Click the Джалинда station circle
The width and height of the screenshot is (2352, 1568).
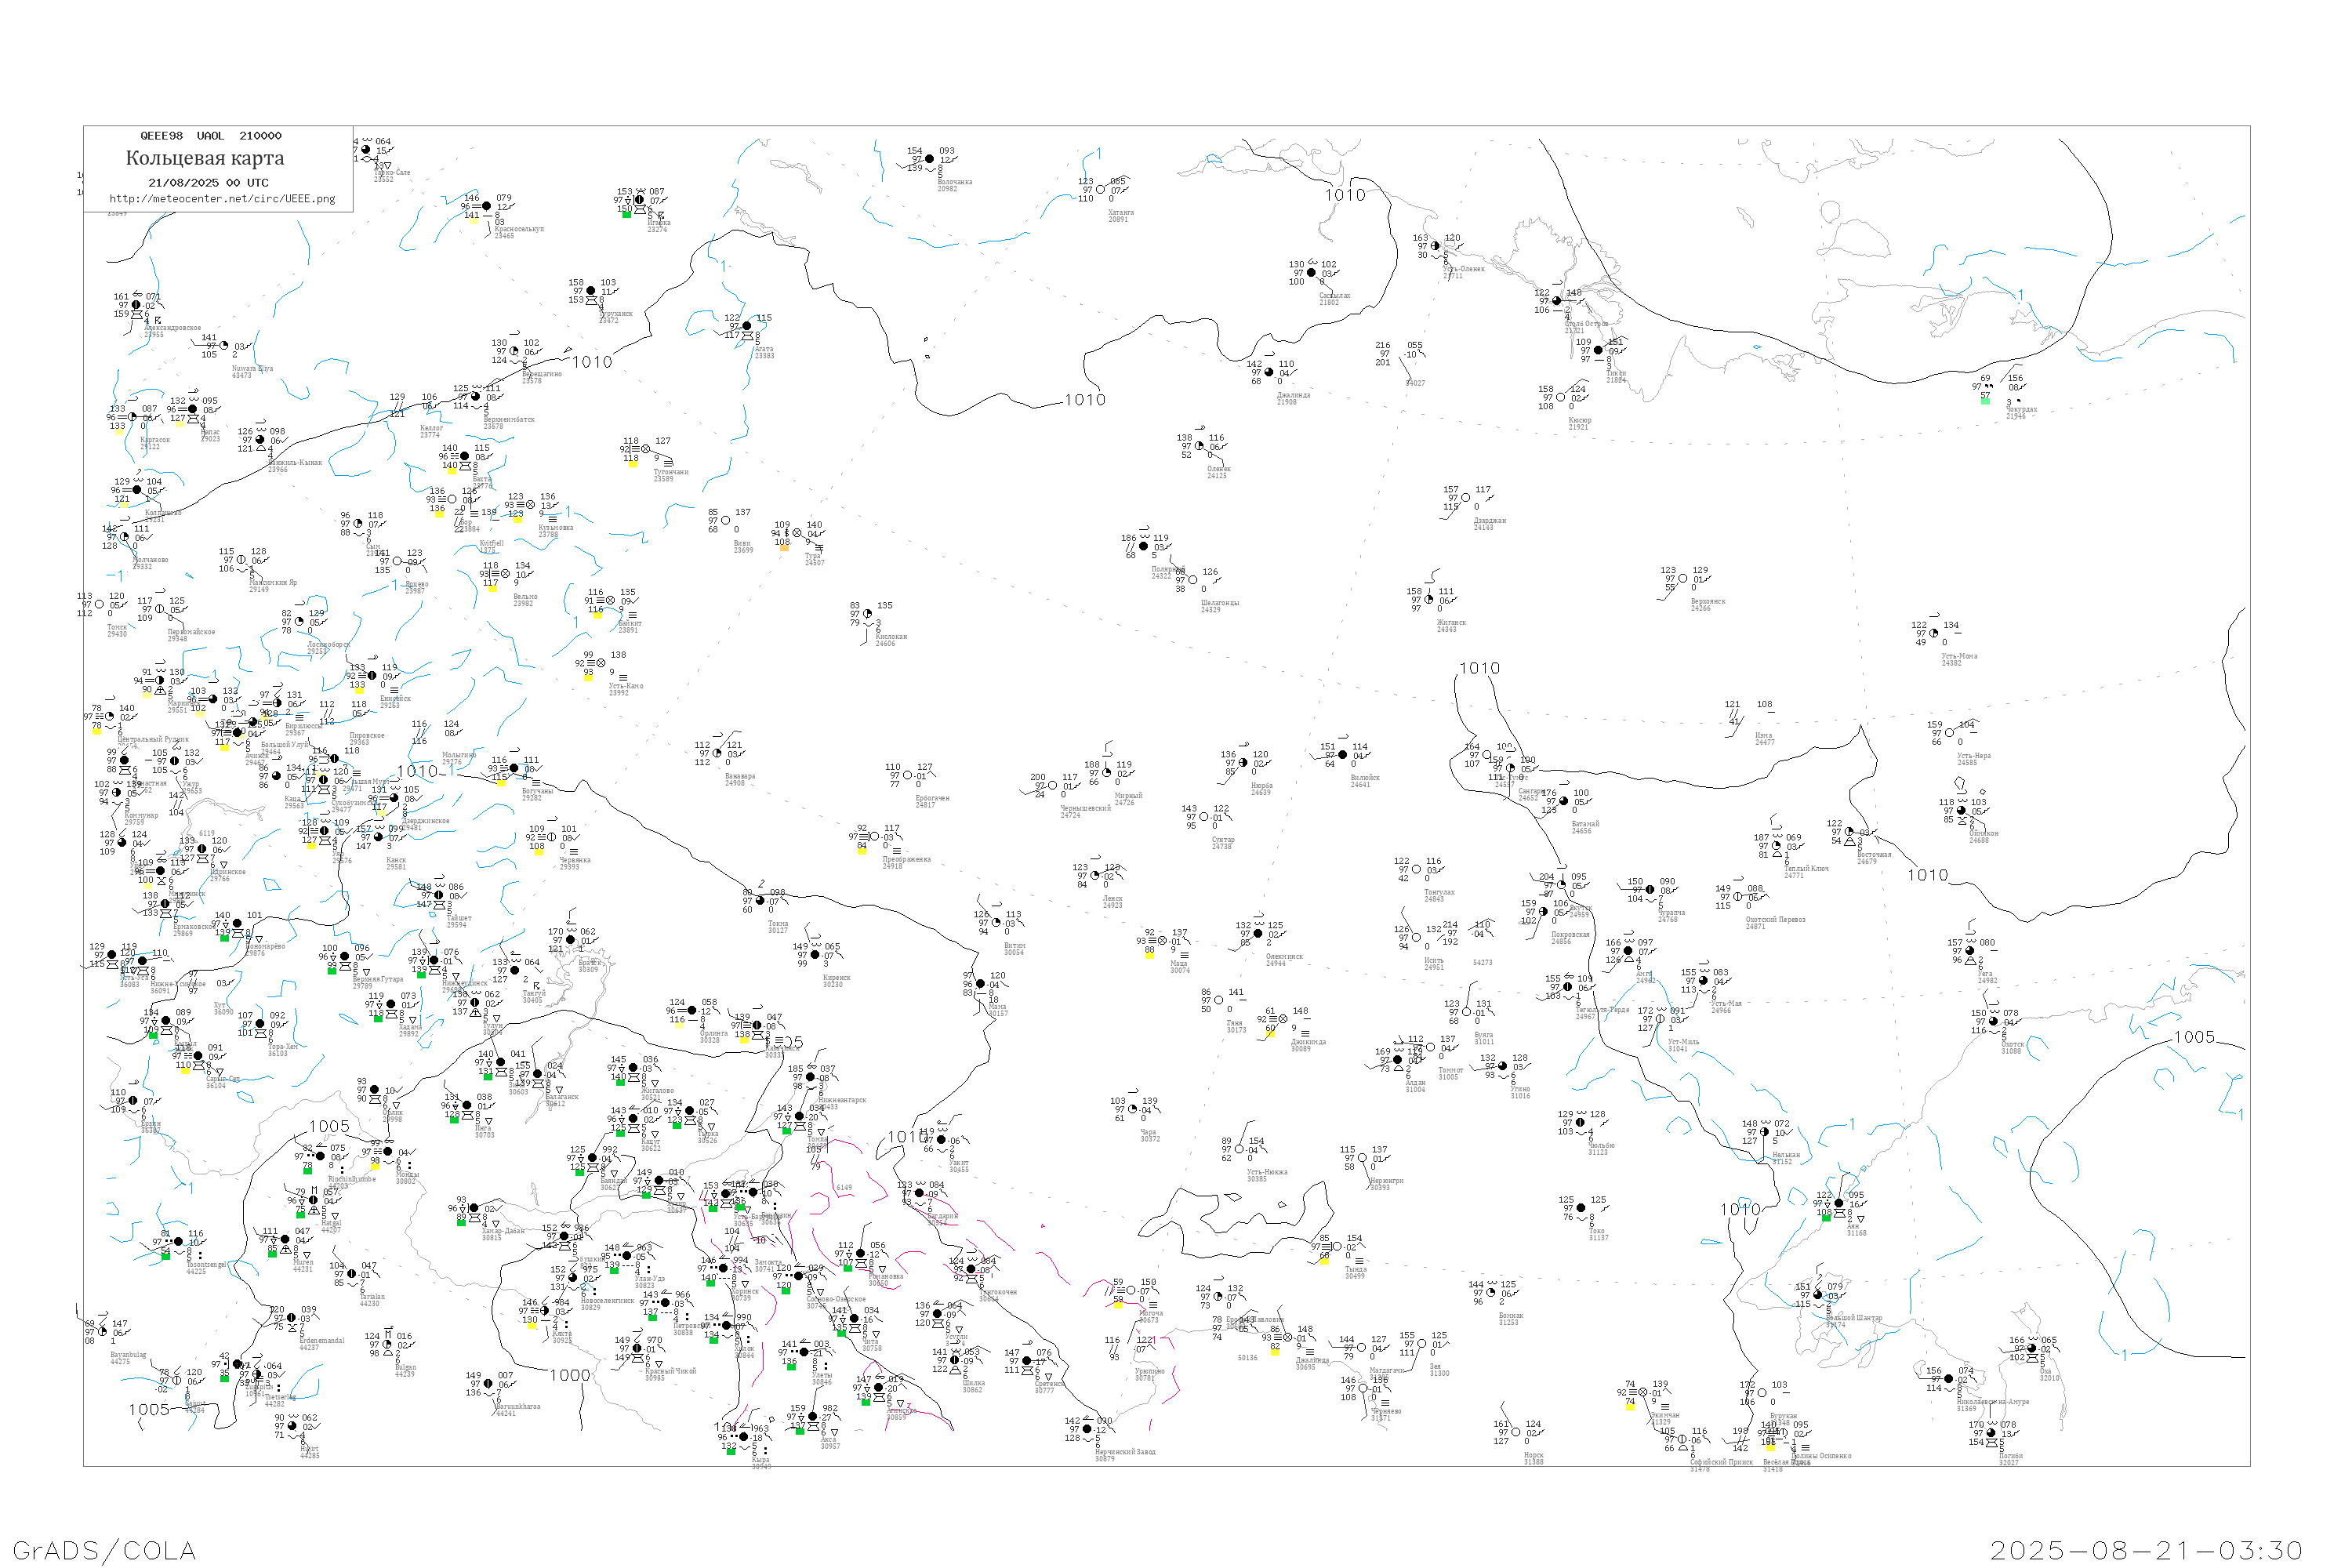[1269, 372]
